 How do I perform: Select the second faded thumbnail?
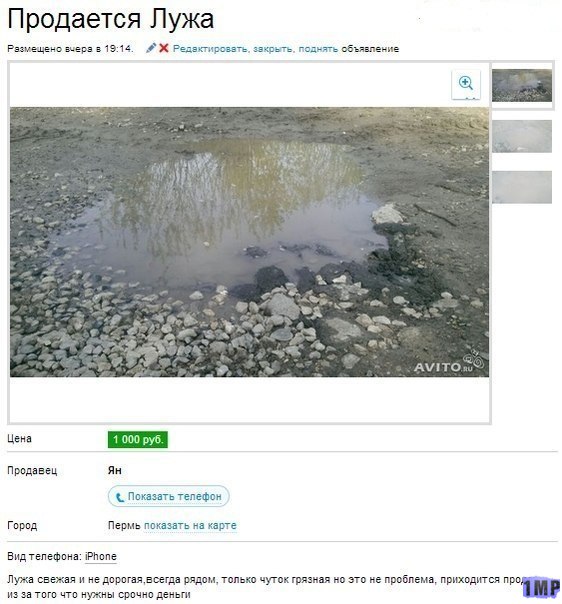point(522,136)
